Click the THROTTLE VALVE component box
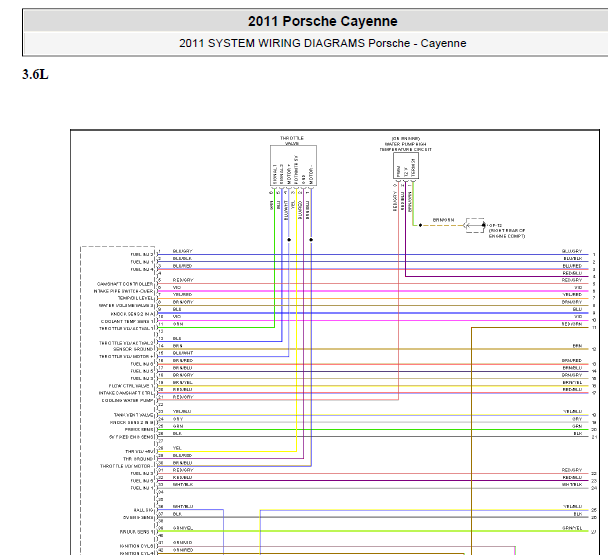The width and height of the screenshot is (608, 555). [293, 166]
